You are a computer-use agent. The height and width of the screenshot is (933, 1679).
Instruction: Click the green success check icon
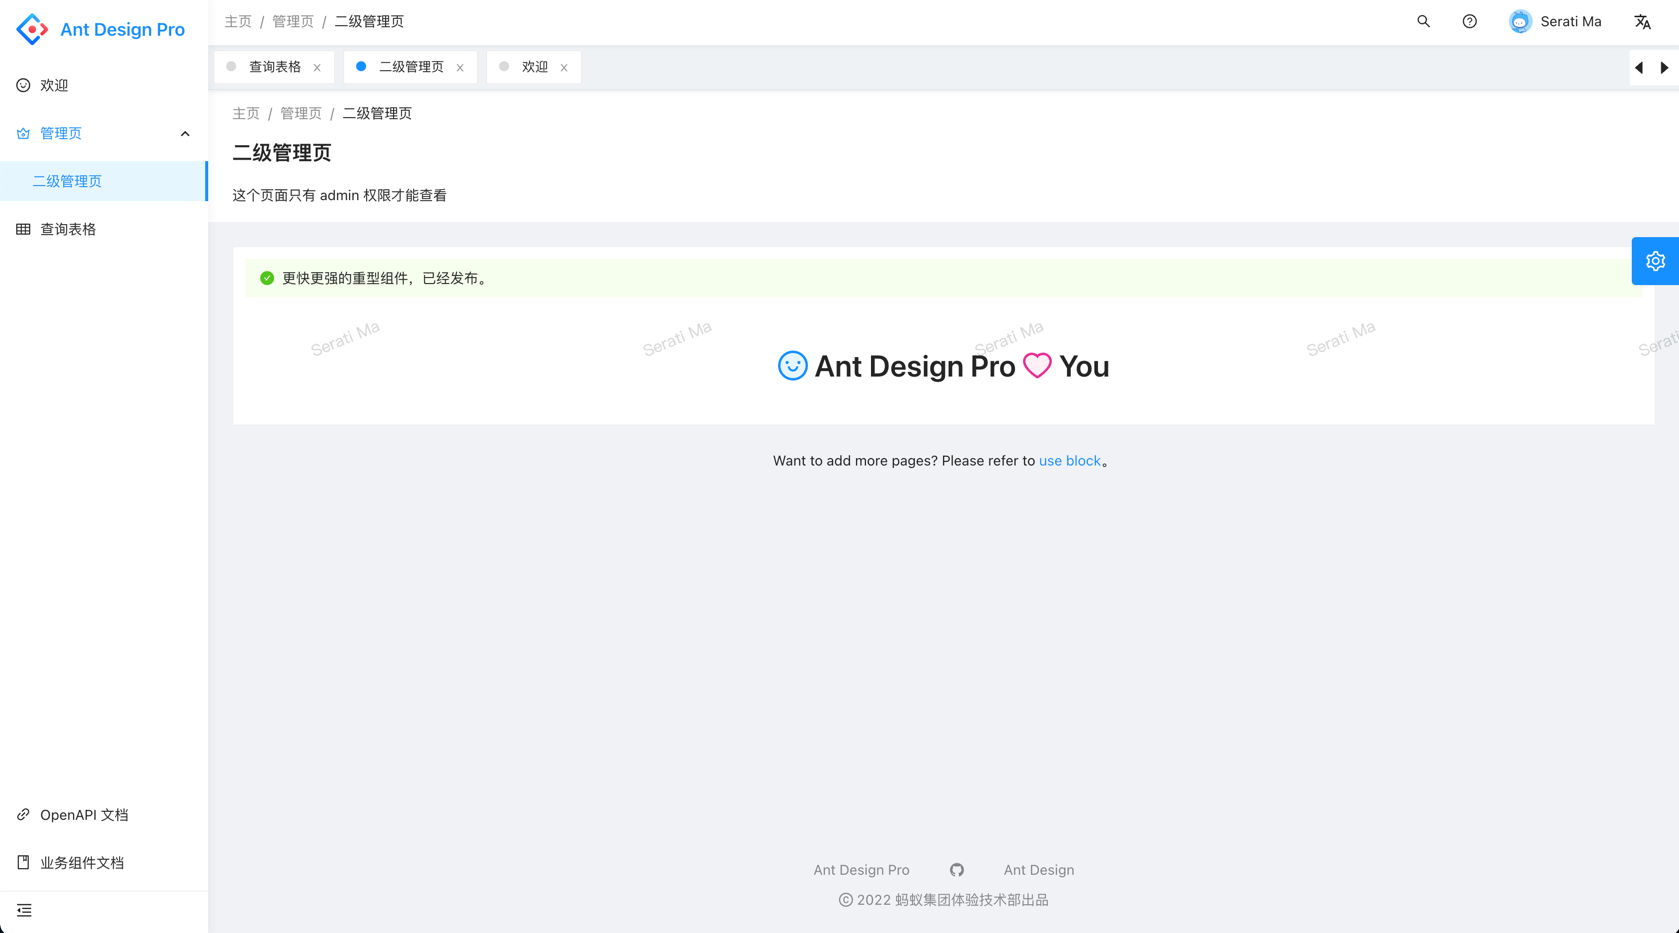(x=267, y=278)
